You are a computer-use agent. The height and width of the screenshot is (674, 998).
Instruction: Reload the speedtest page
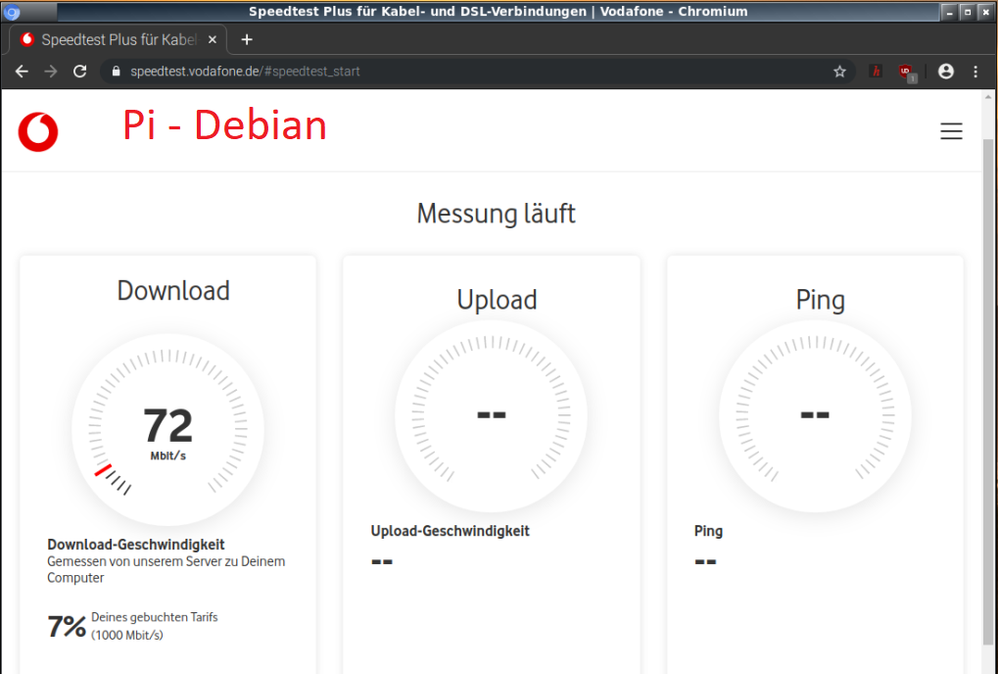pos(80,71)
